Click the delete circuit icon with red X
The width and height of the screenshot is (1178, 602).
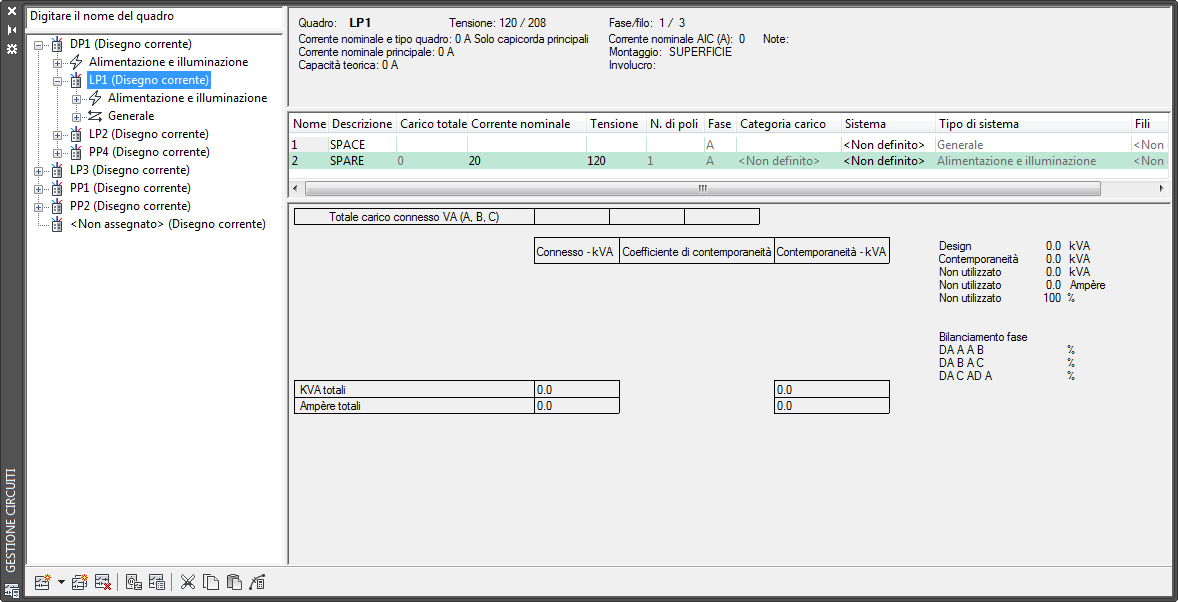click(104, 581)
